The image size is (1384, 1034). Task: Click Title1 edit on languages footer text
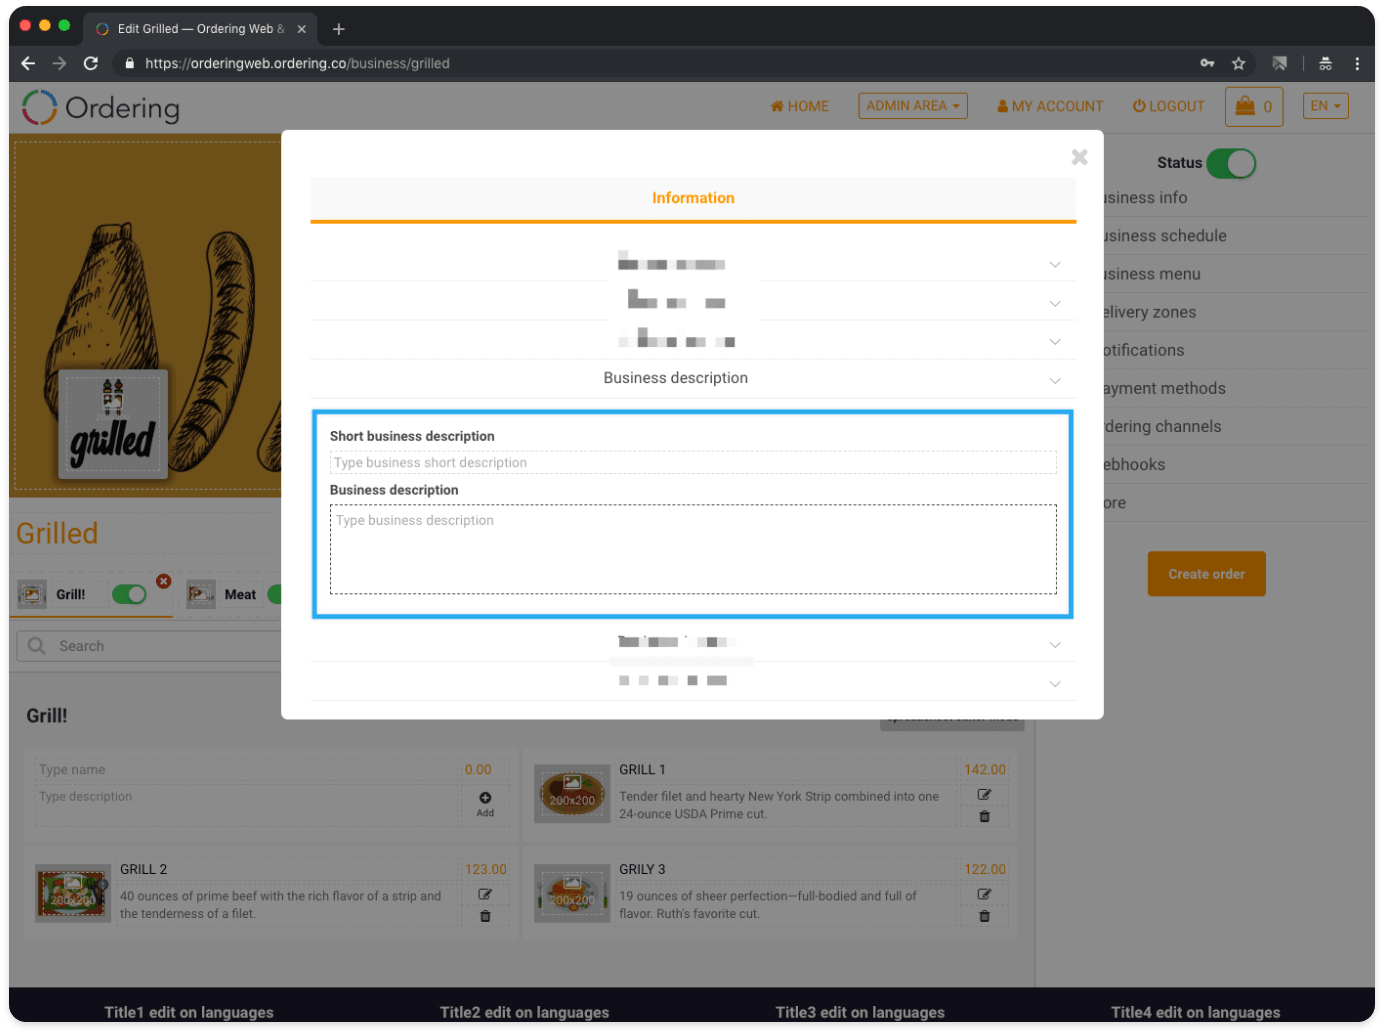coord(189,1012)
